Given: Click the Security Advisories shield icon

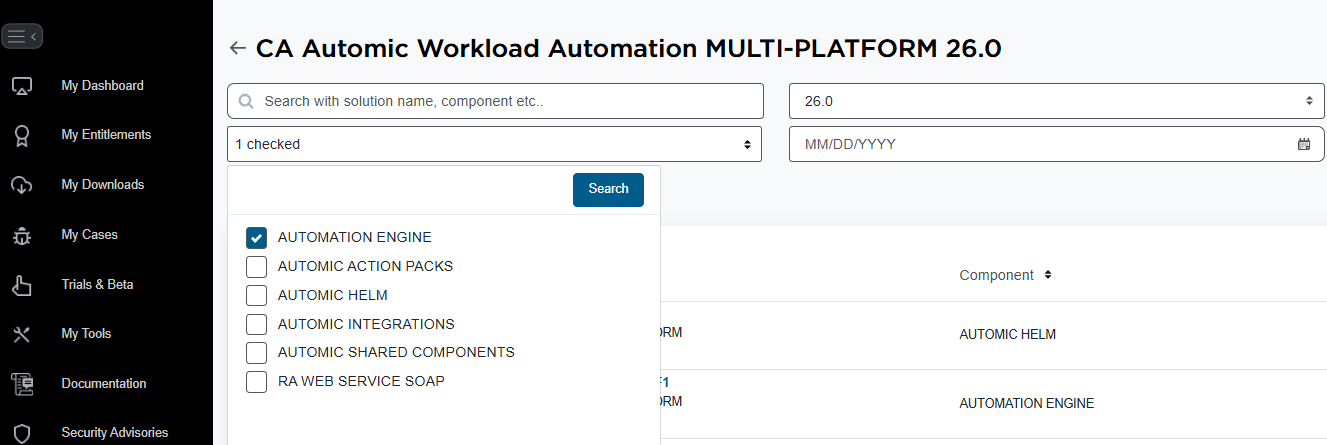Looking at the screenshot, I should 22,433.
